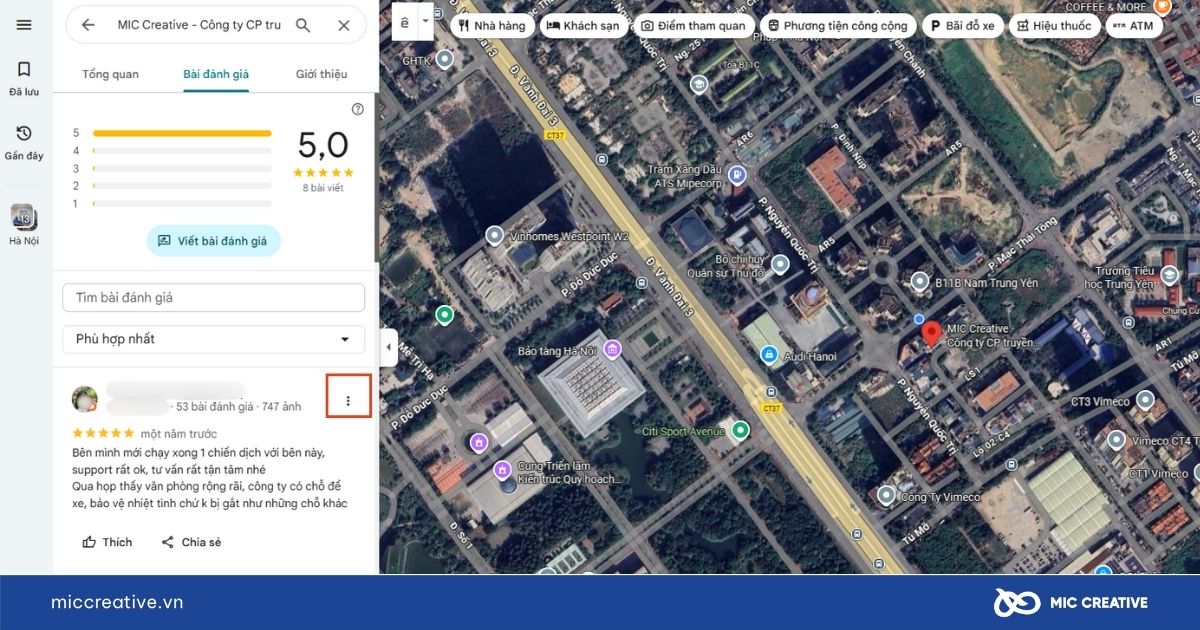Image resolution: width=1200 pixels, height=630 pixels.
Task: Click the Công Ty Vimeco marker
Action: [x=886, y=495]
